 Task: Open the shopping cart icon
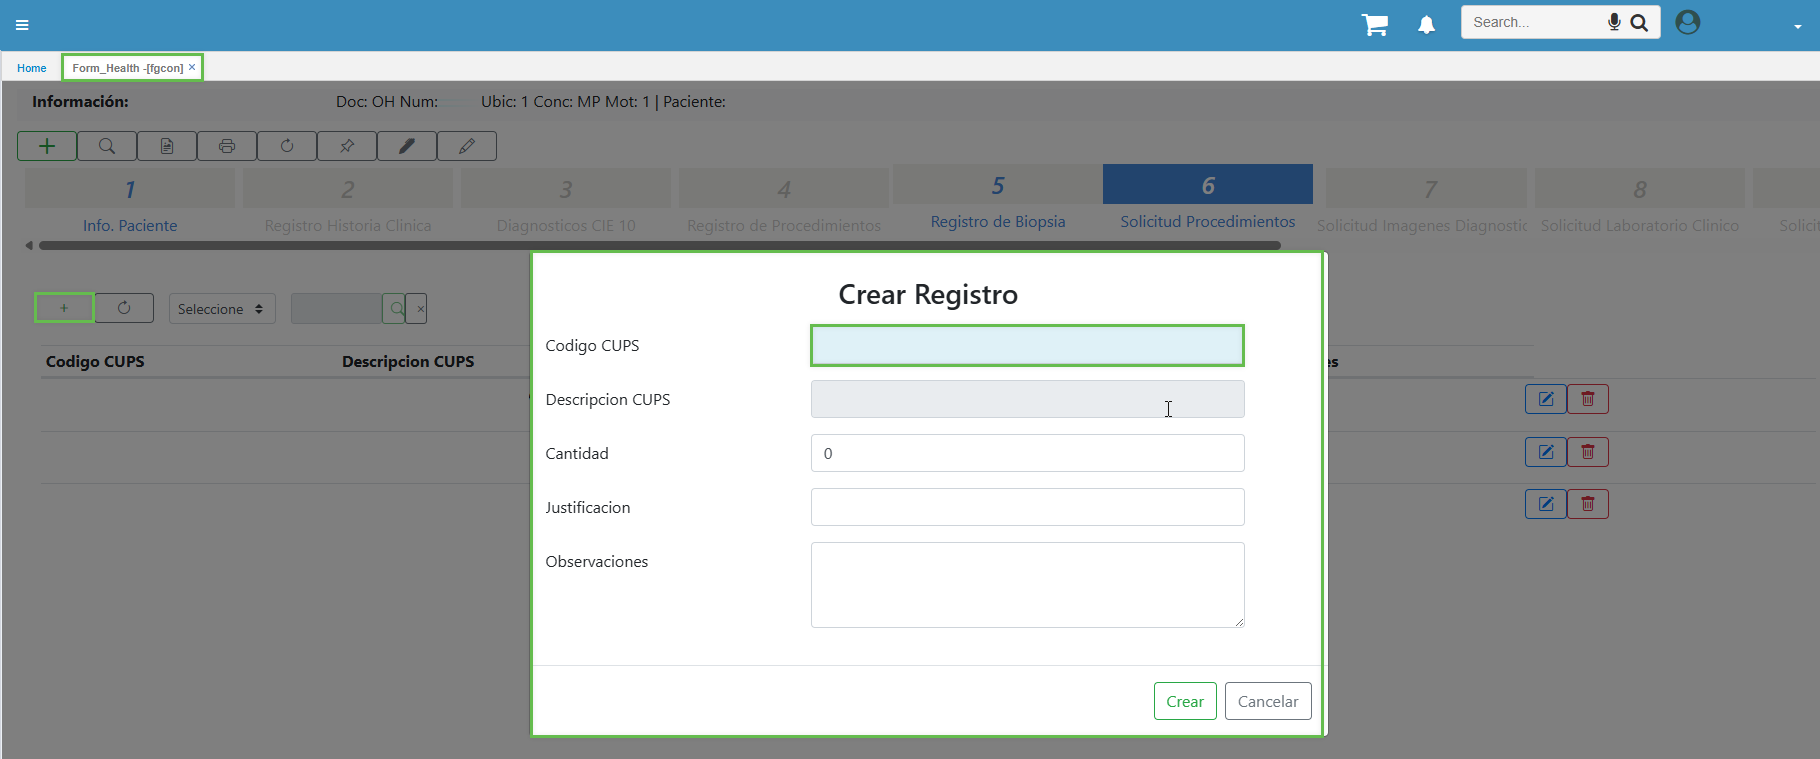[x=1375, y=24]
